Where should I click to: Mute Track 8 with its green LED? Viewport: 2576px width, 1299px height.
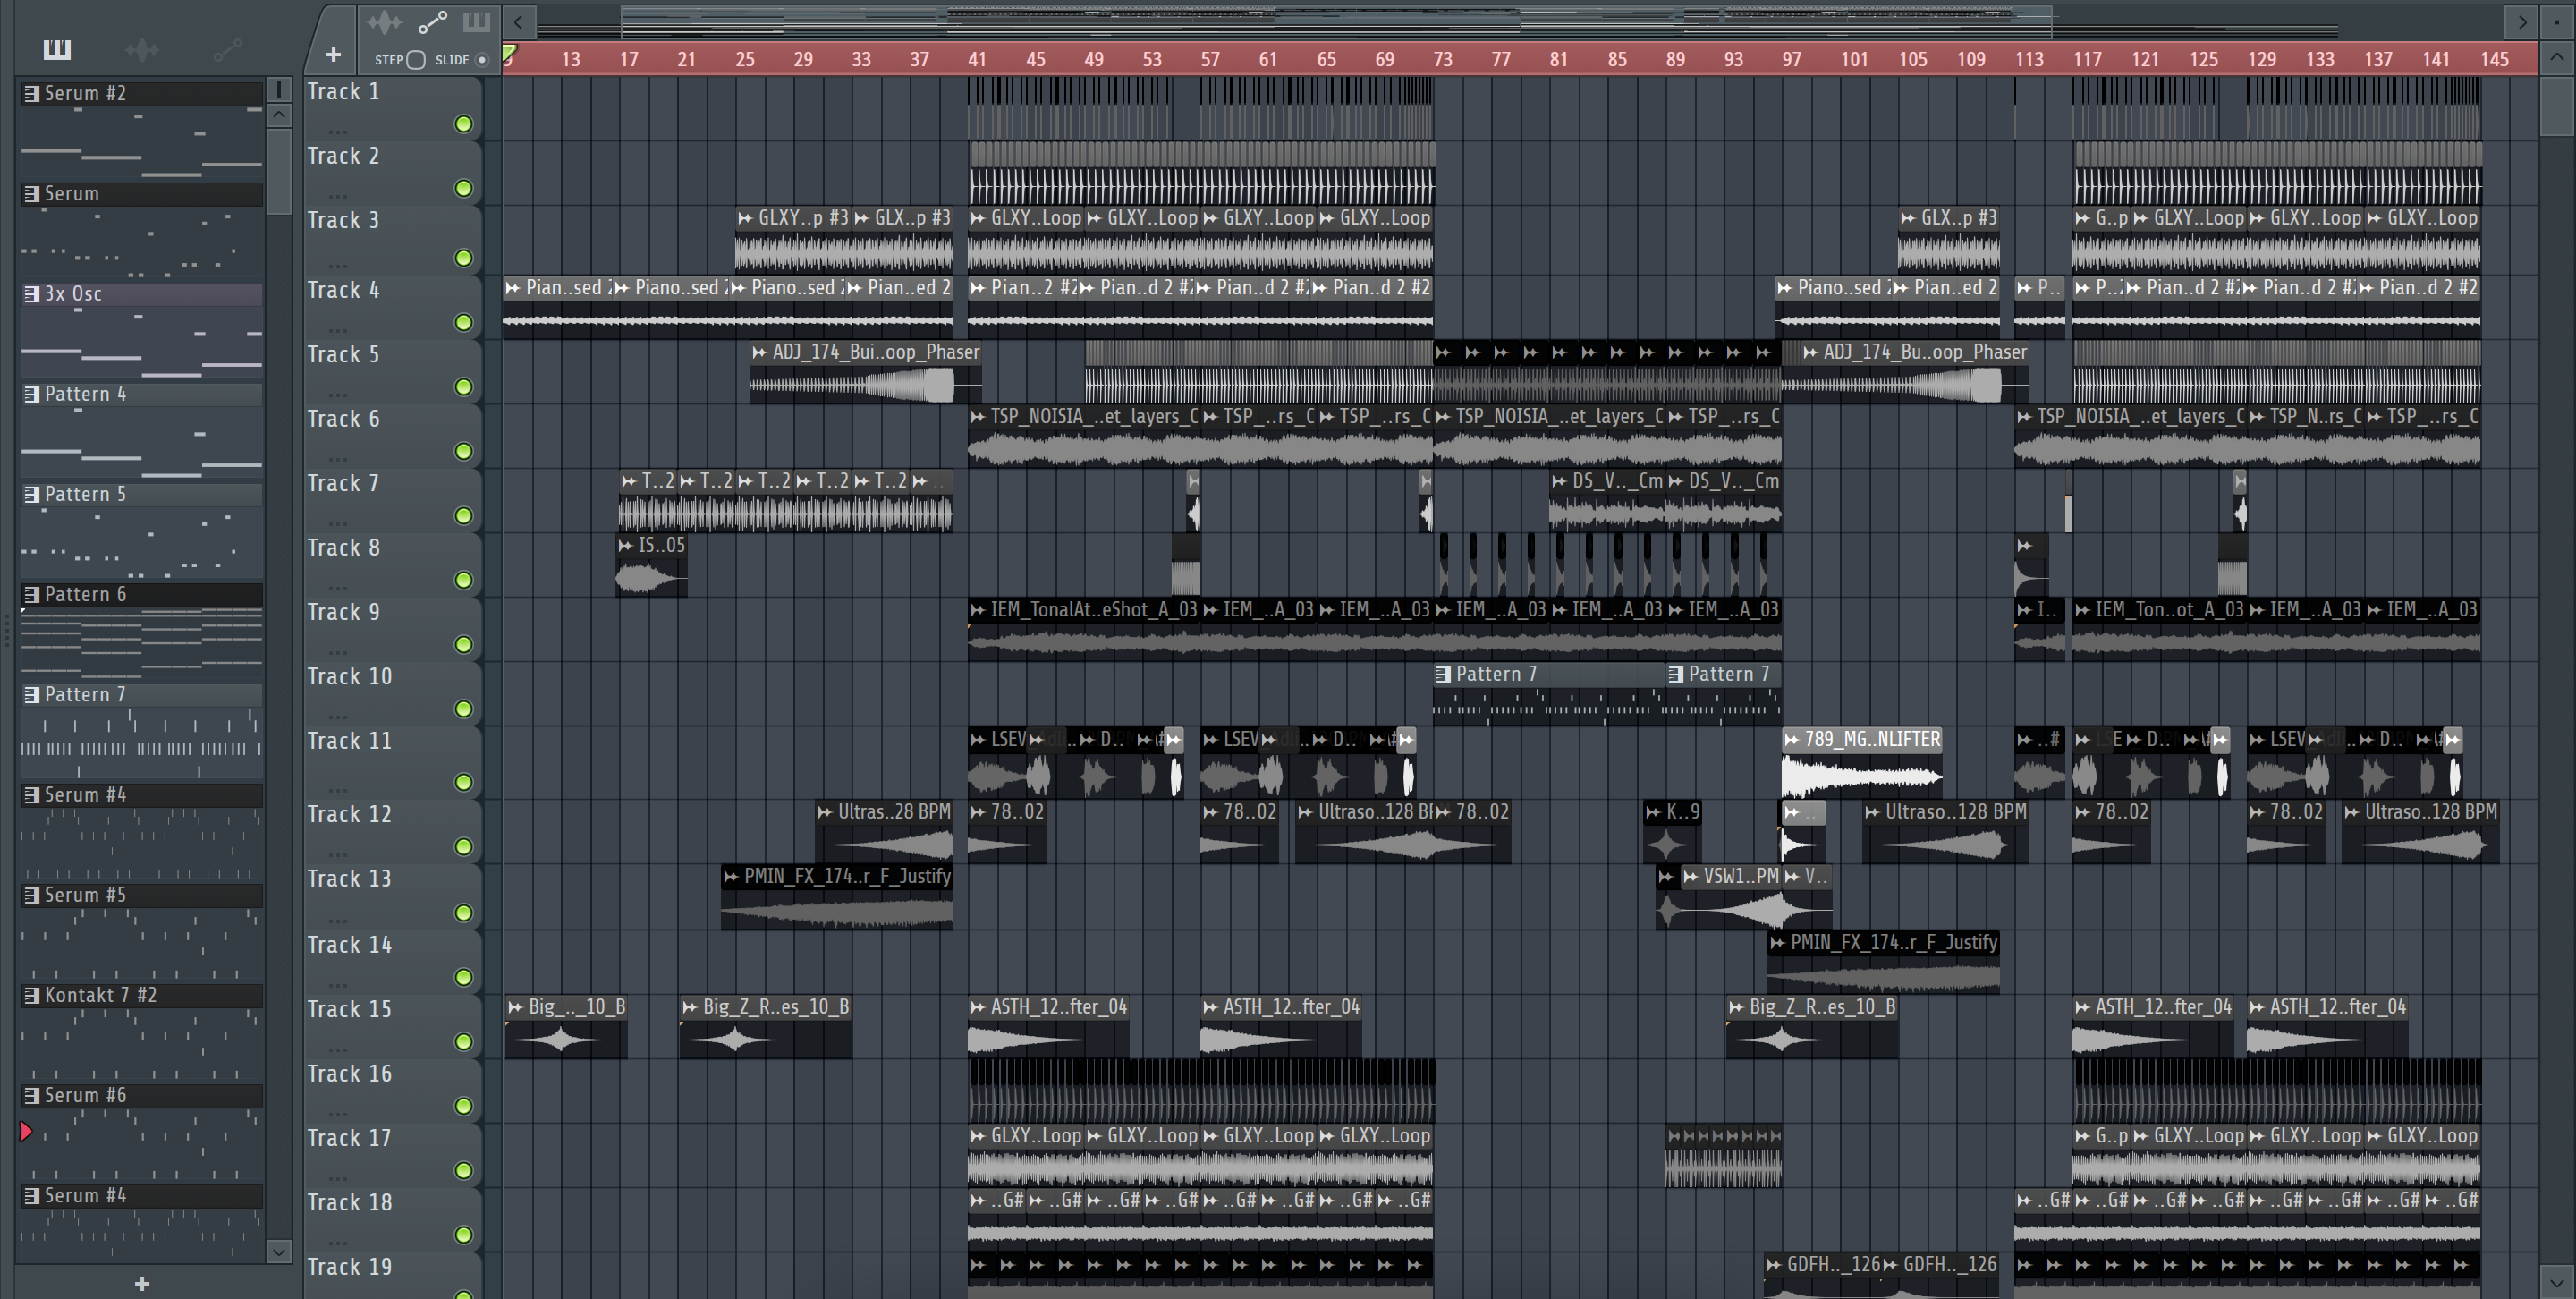(x=464, y=580)
